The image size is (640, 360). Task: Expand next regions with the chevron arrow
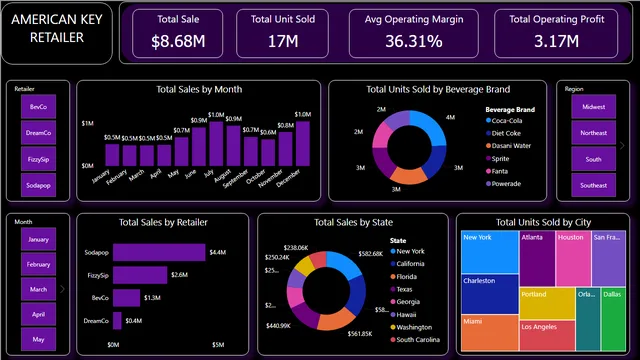(622, 145)
